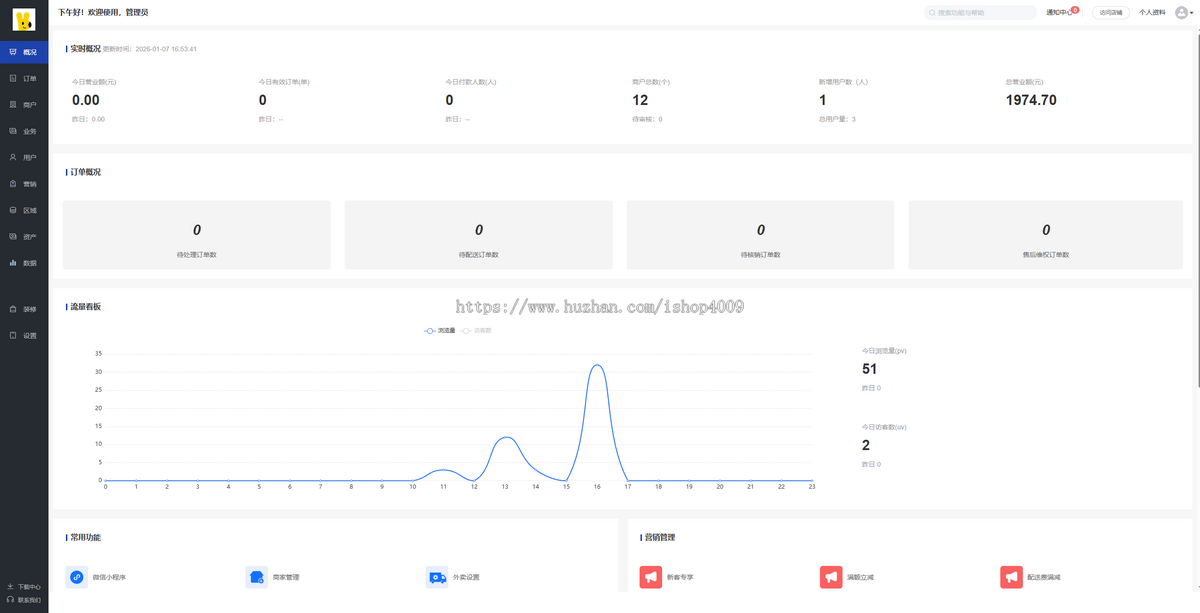Open the 微信小程序 shortcut icon
The width and height of the screenshot is (1200, 613).
(x=77, y=577)
